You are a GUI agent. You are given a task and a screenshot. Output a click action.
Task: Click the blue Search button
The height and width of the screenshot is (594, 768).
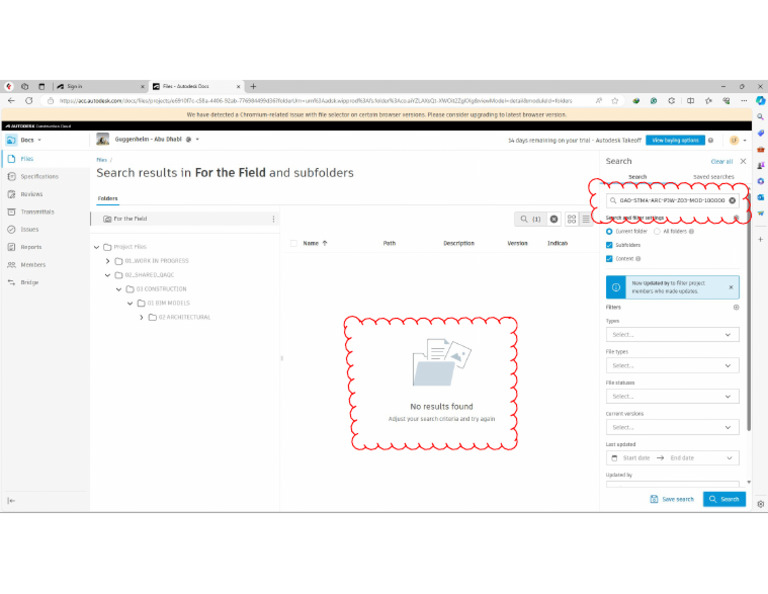click(724, 499)
